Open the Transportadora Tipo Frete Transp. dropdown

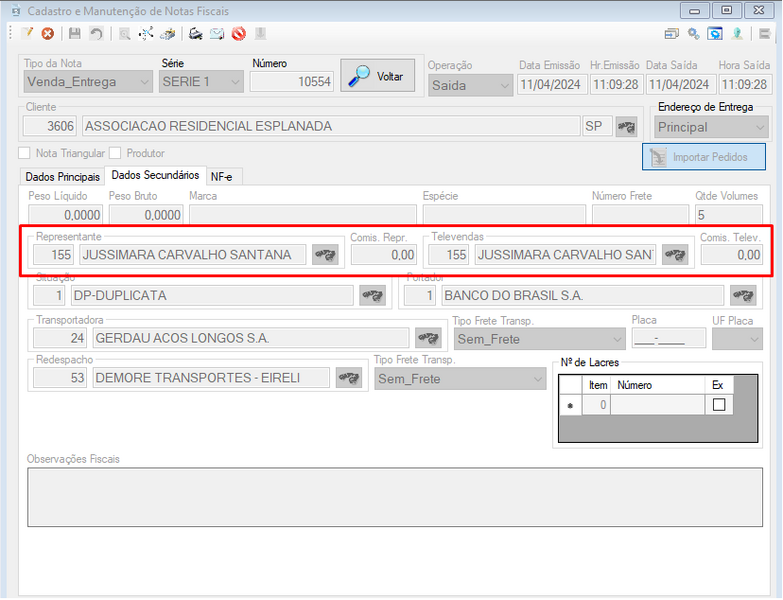click(x=539, y=339)
